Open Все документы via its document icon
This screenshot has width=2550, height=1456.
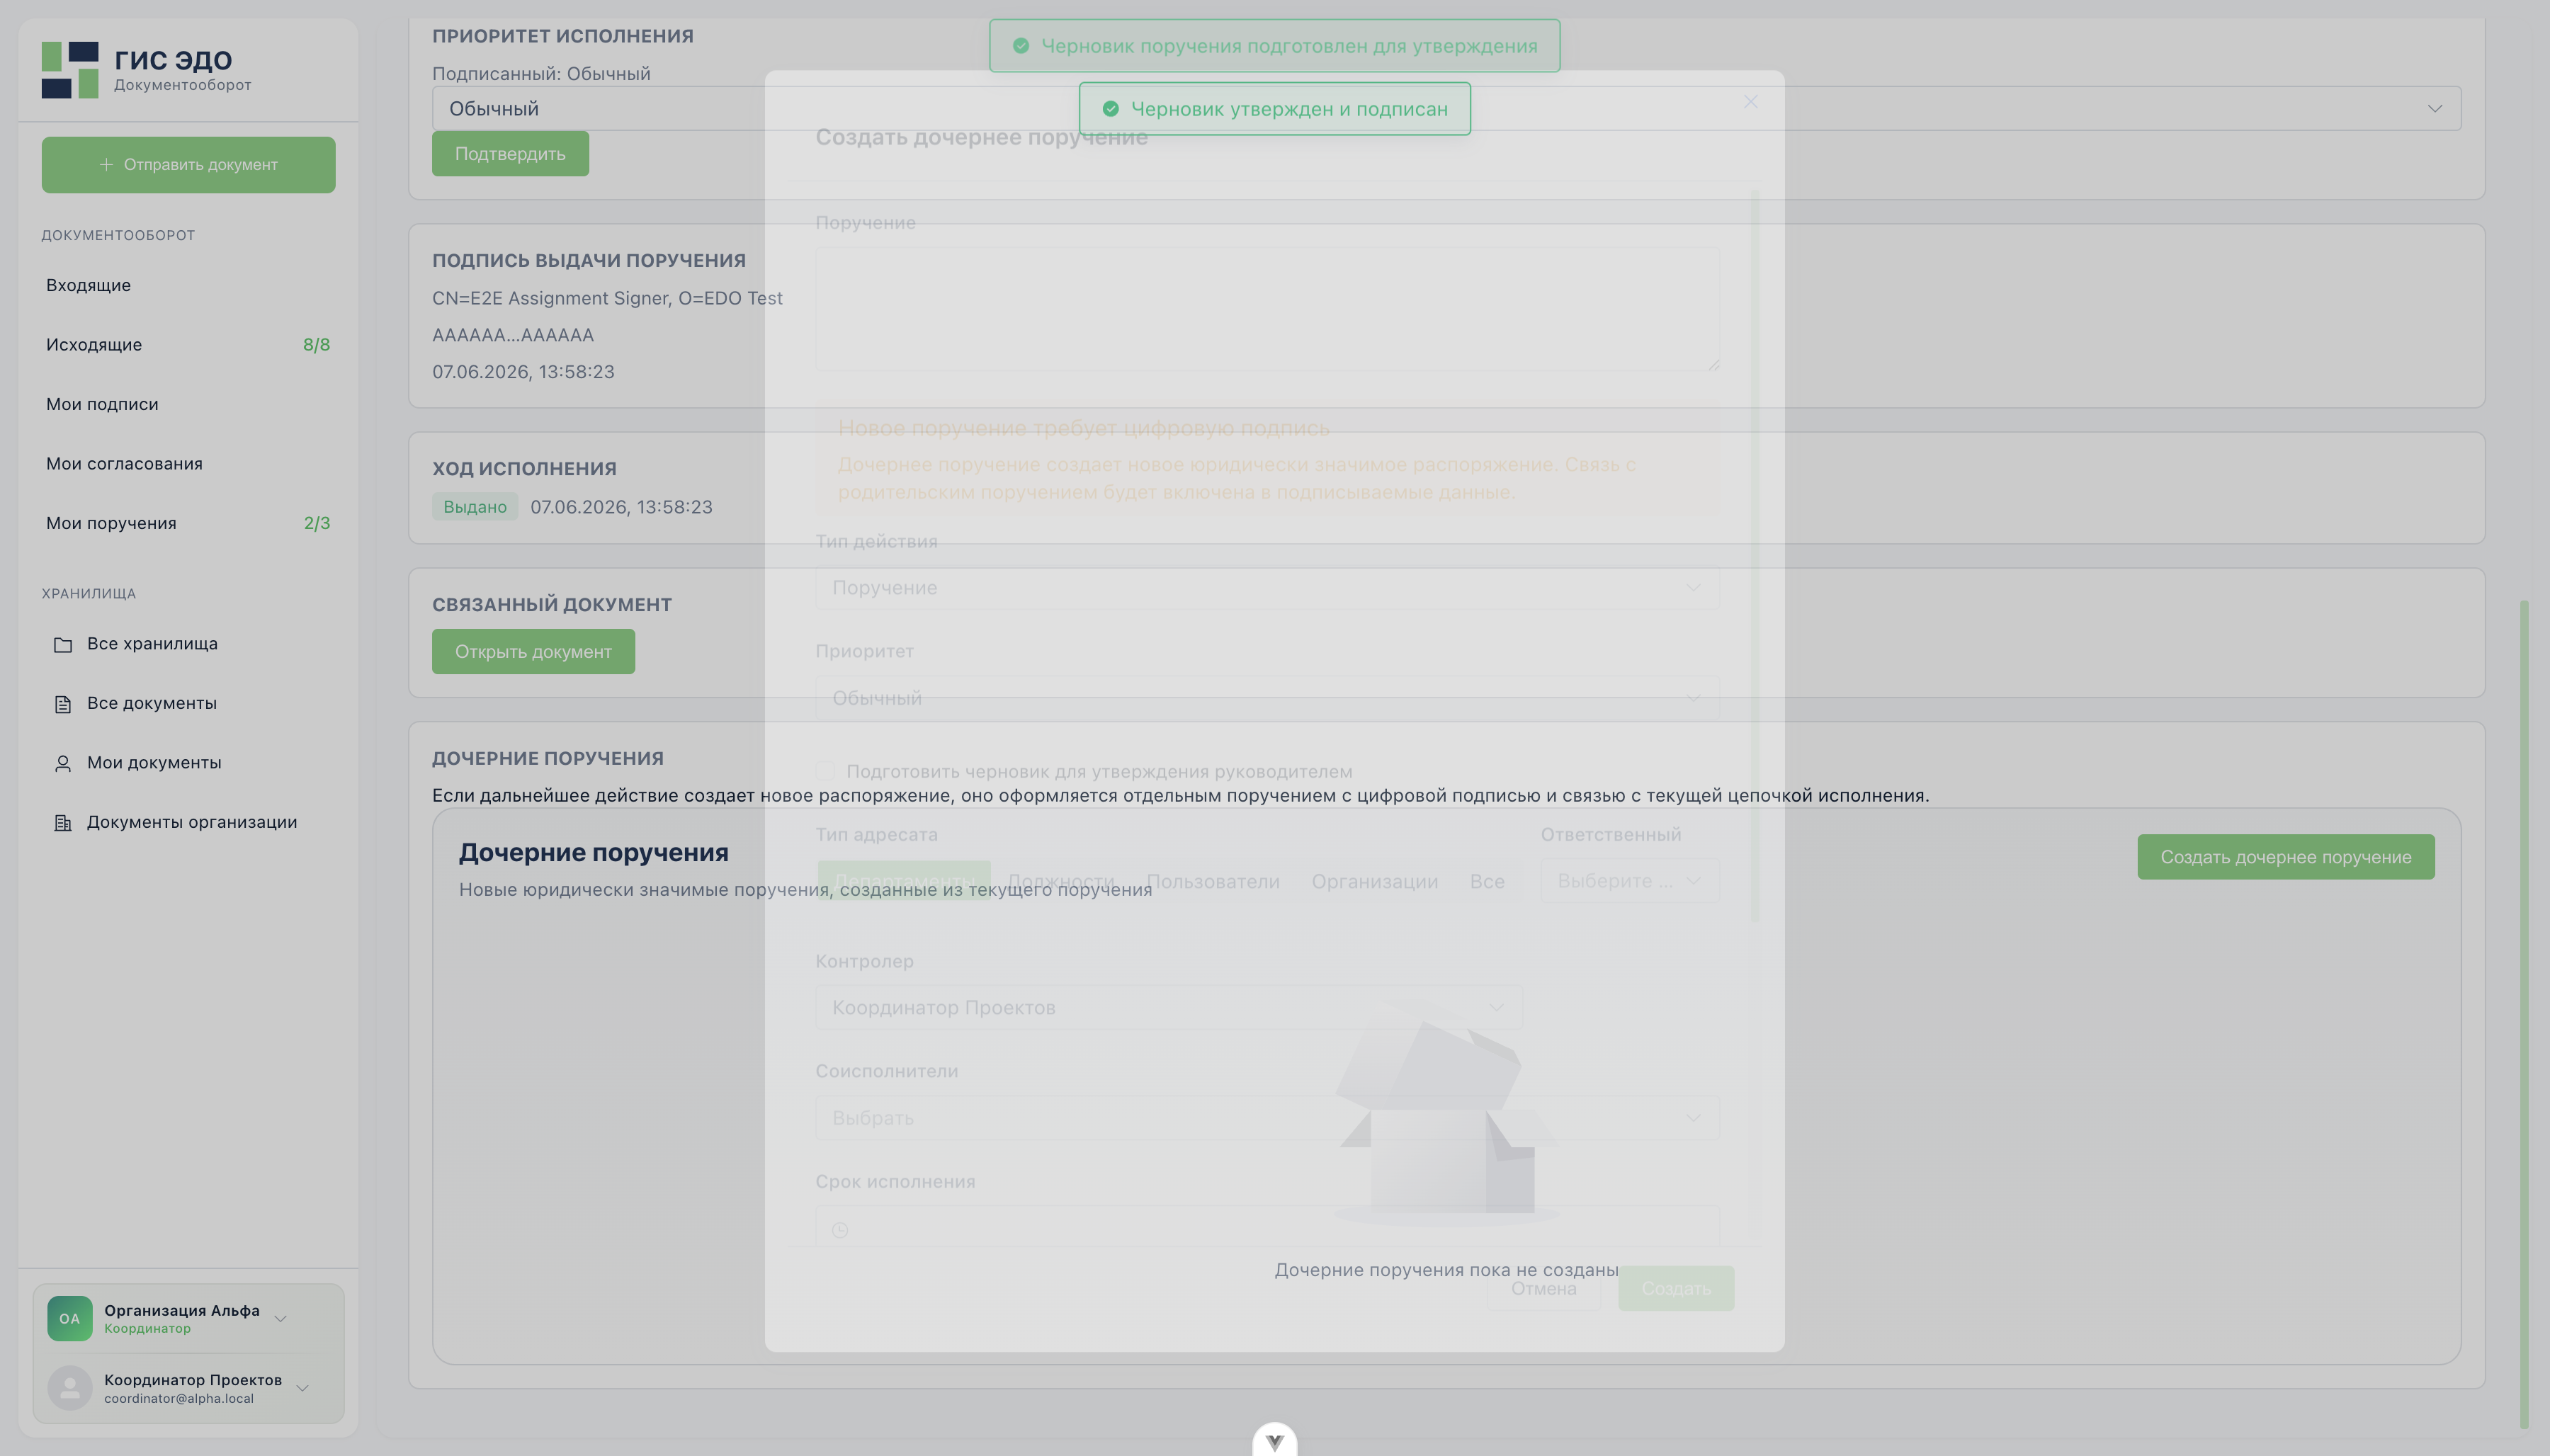tap(63, 704)
